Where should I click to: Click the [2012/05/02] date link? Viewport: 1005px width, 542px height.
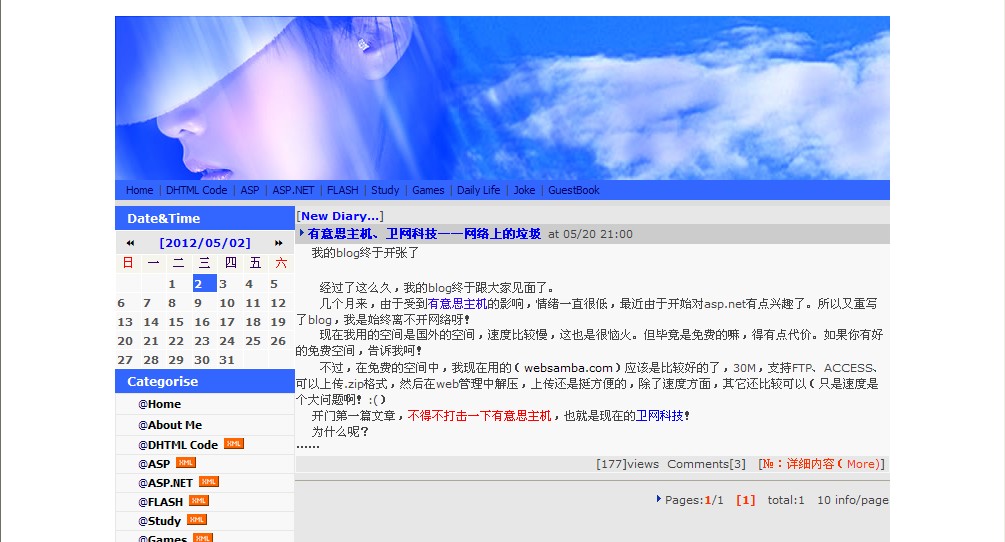(x=205, y=243)
